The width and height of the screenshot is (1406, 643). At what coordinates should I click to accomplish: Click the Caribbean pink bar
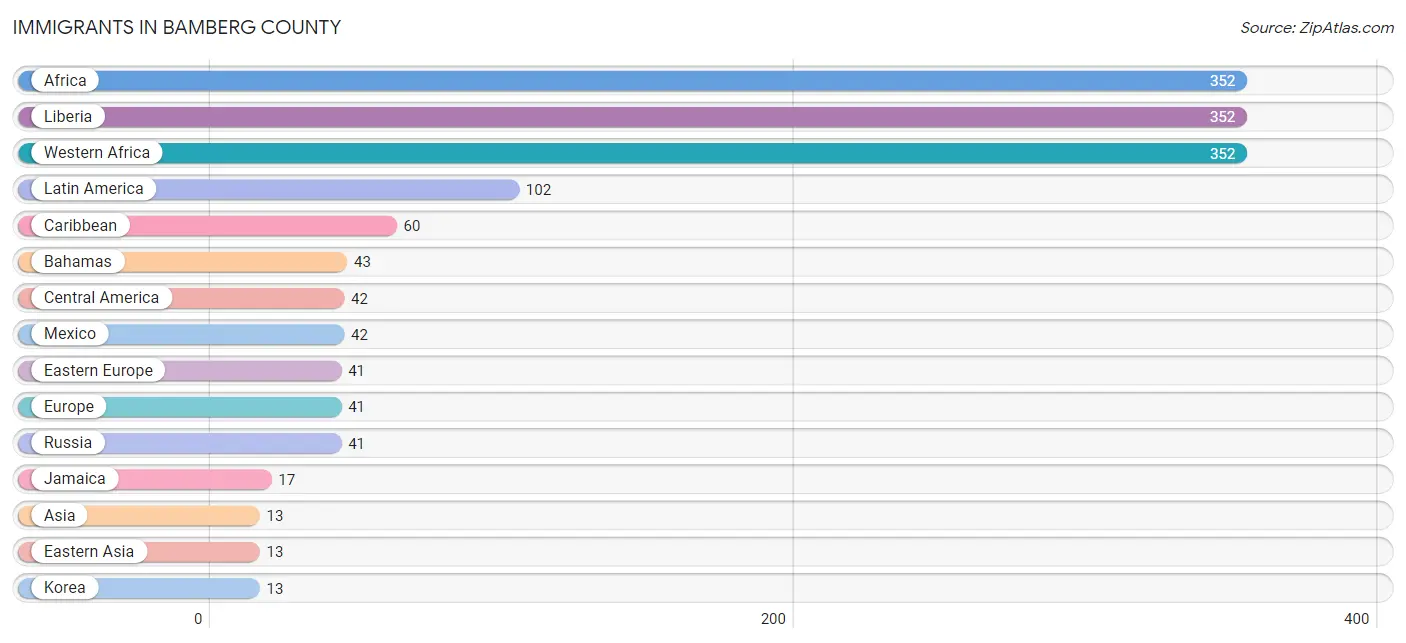click(x=207, y=226)
